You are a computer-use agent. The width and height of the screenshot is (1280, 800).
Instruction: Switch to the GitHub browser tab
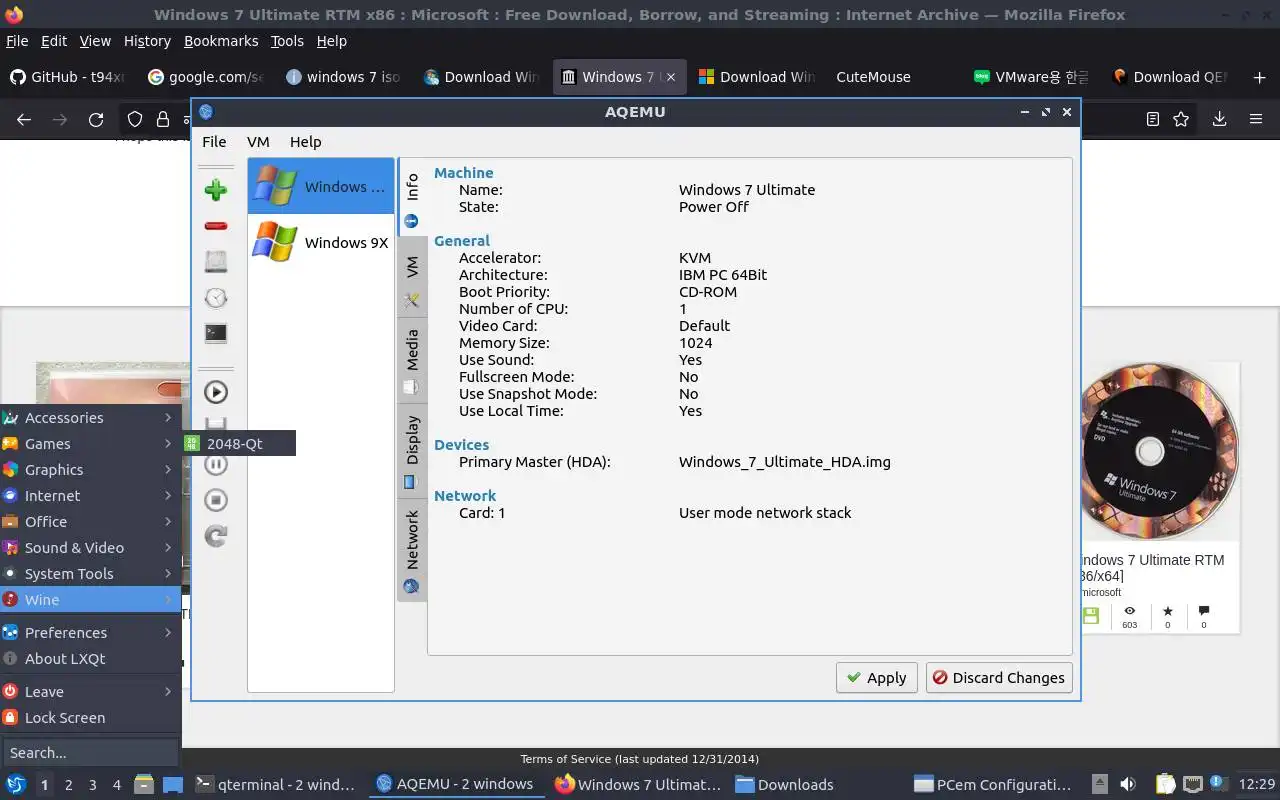tap(68, 77)
